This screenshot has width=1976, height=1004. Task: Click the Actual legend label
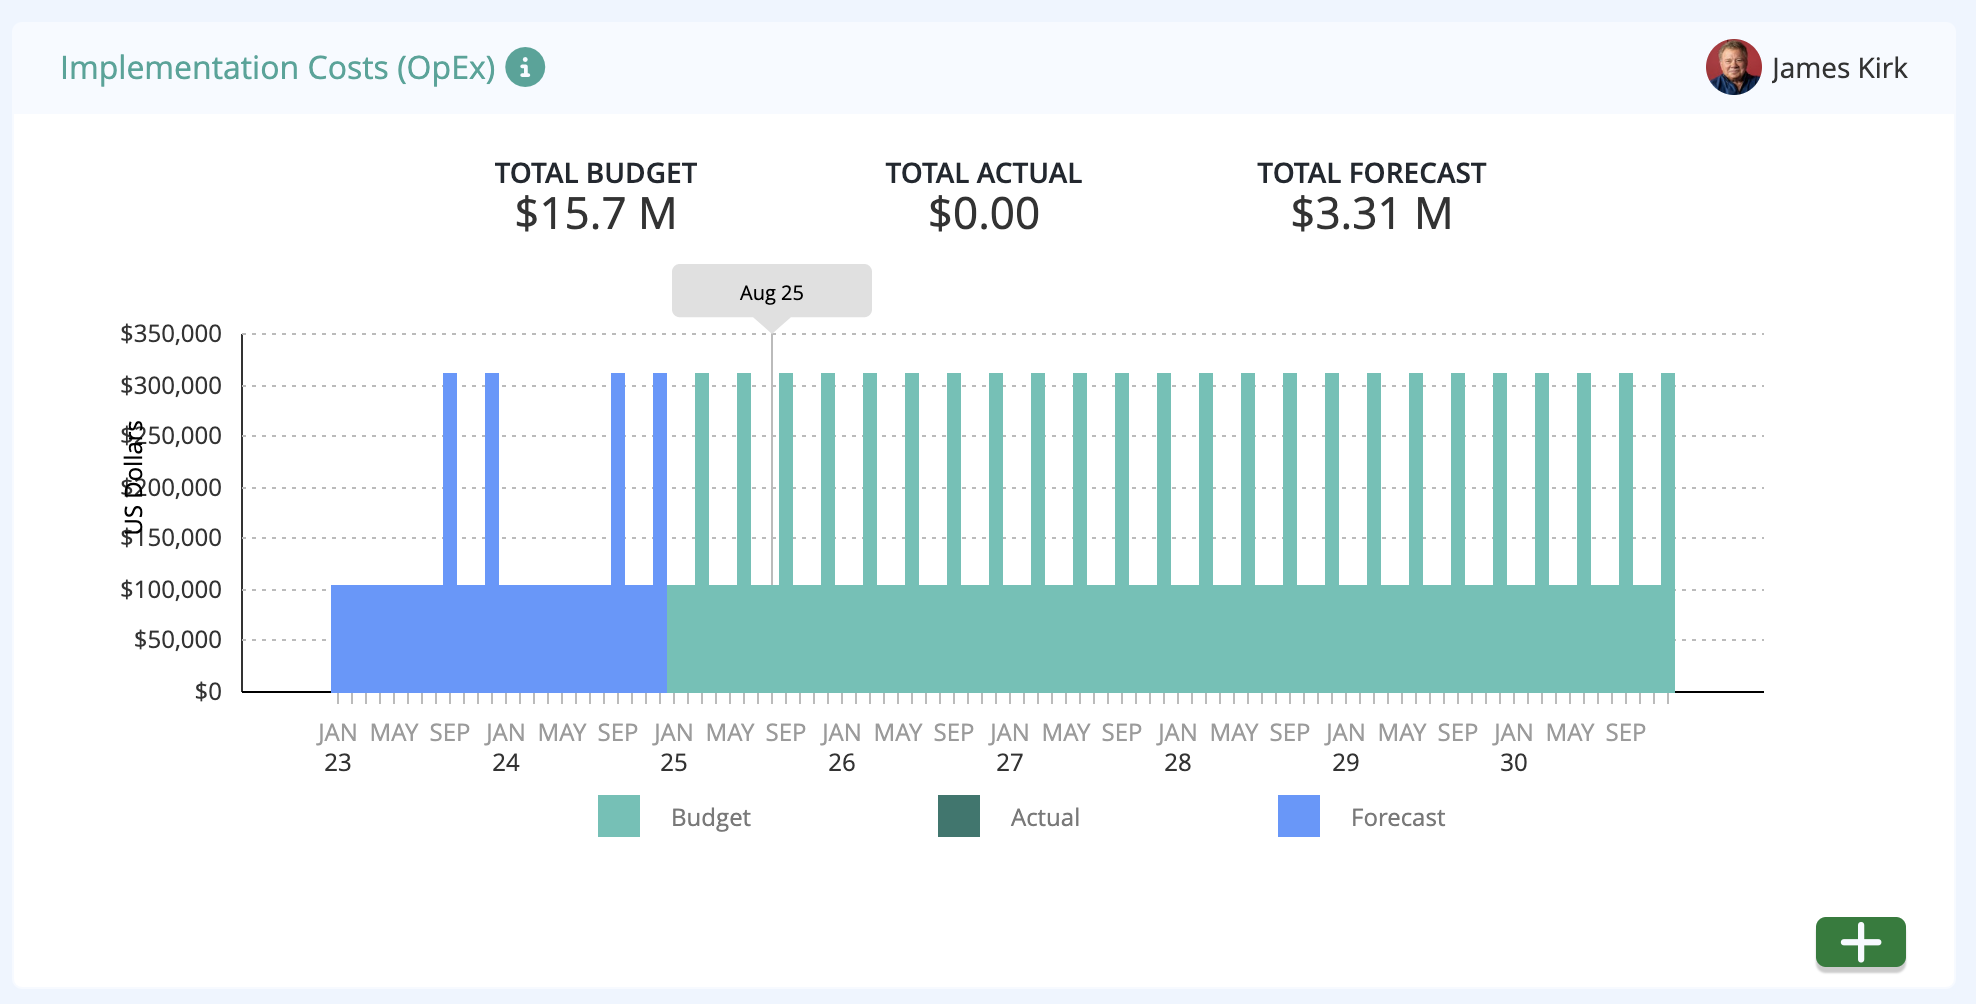pos(1045,817)
